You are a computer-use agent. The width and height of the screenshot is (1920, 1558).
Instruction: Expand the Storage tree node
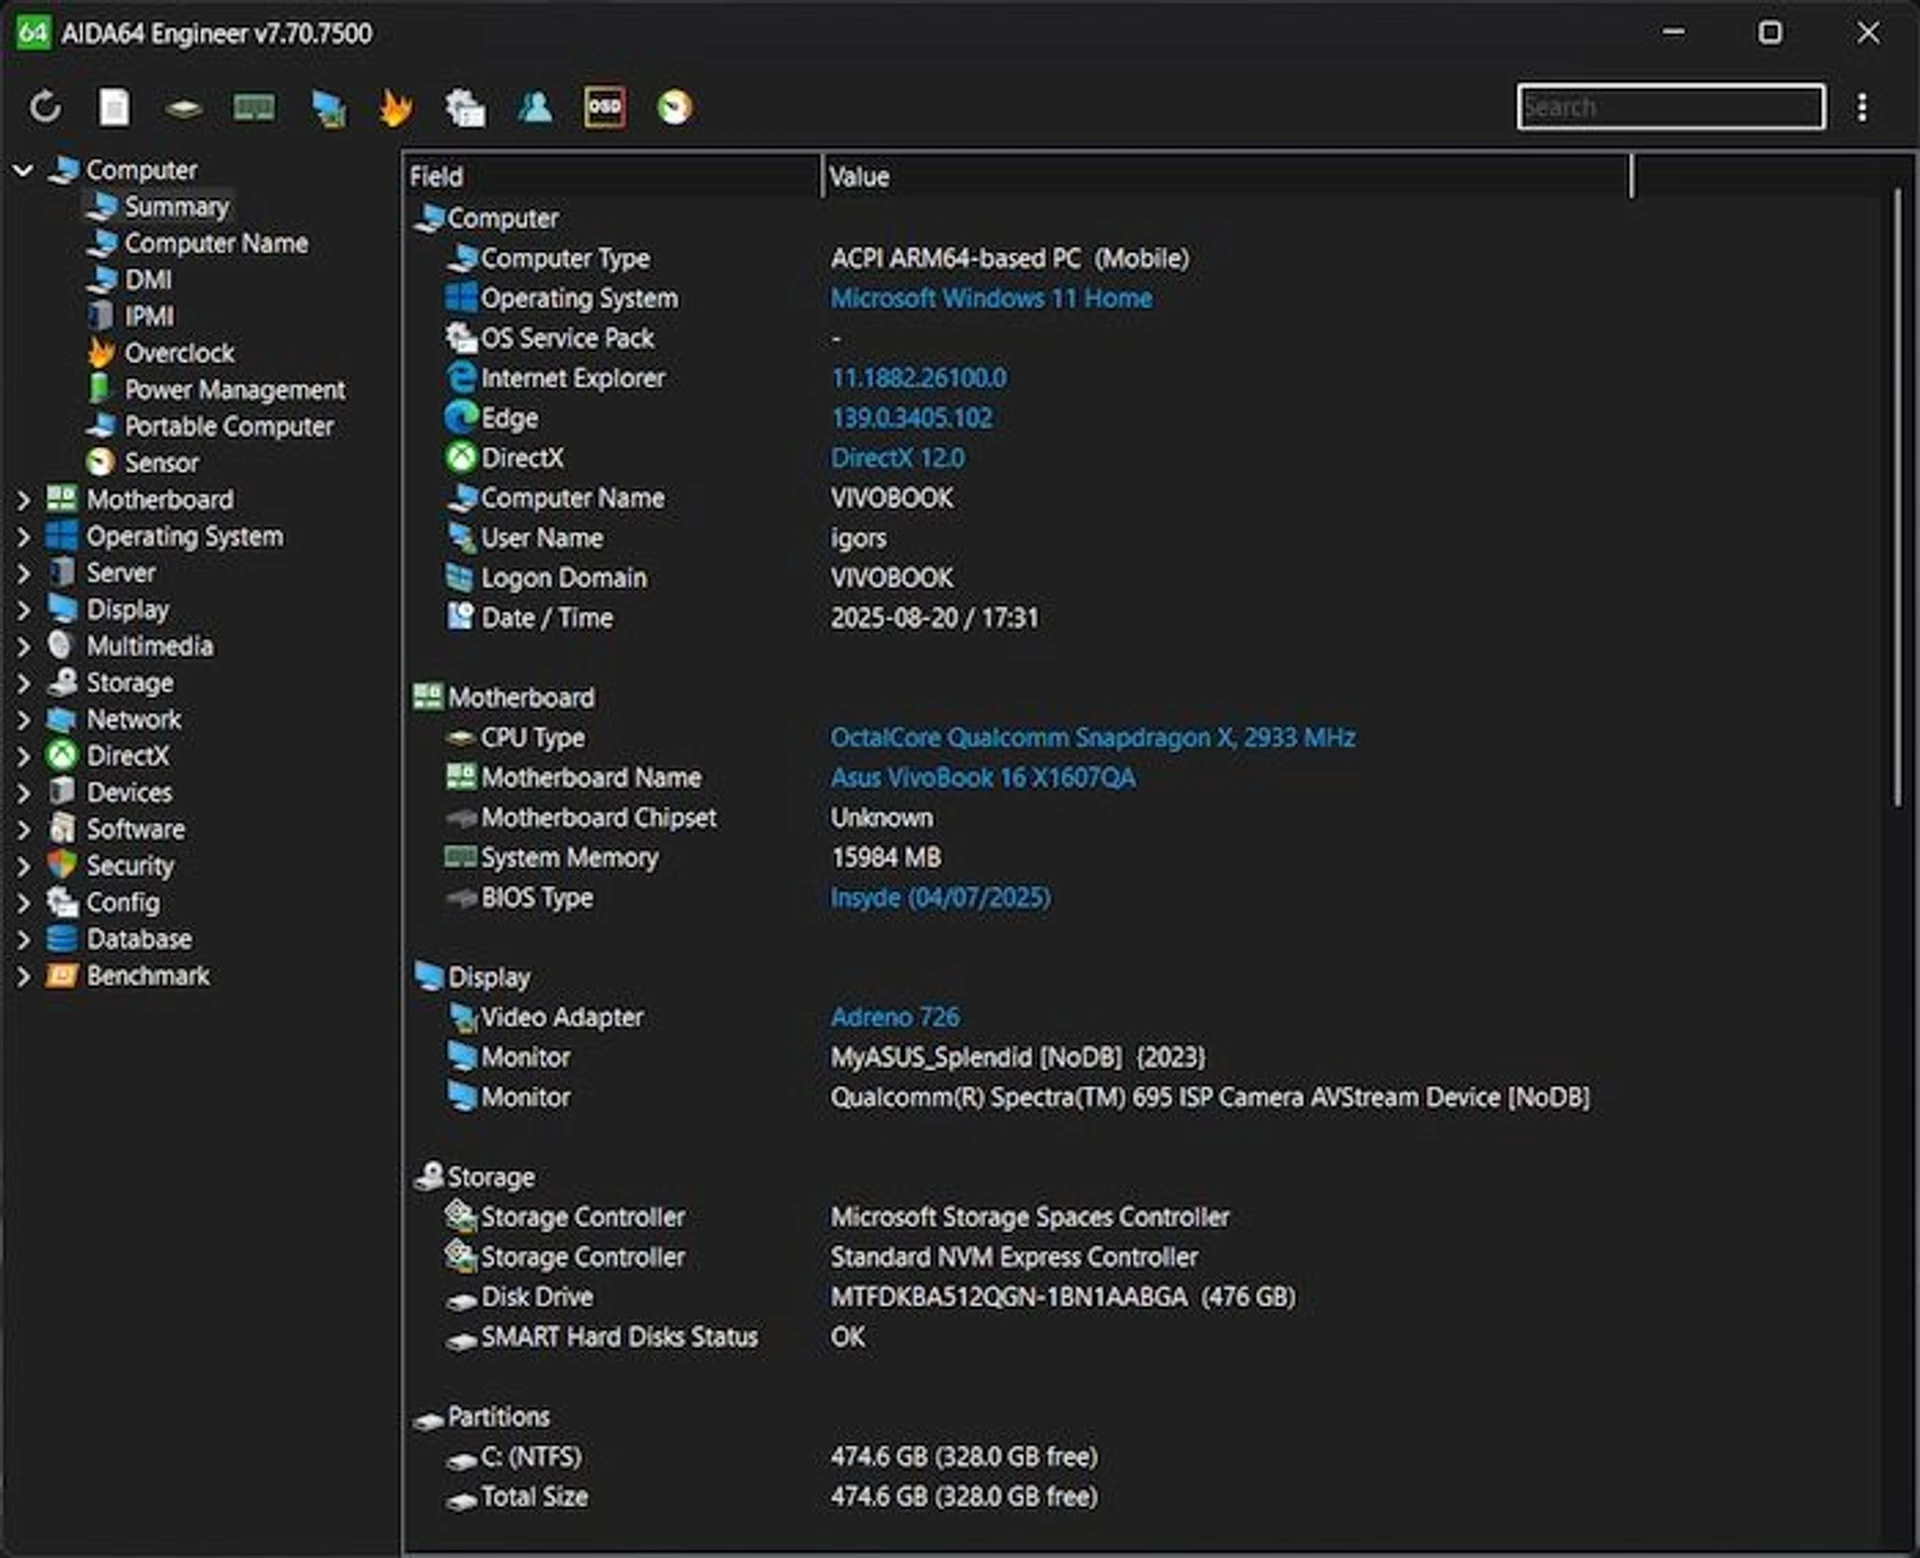23,683
